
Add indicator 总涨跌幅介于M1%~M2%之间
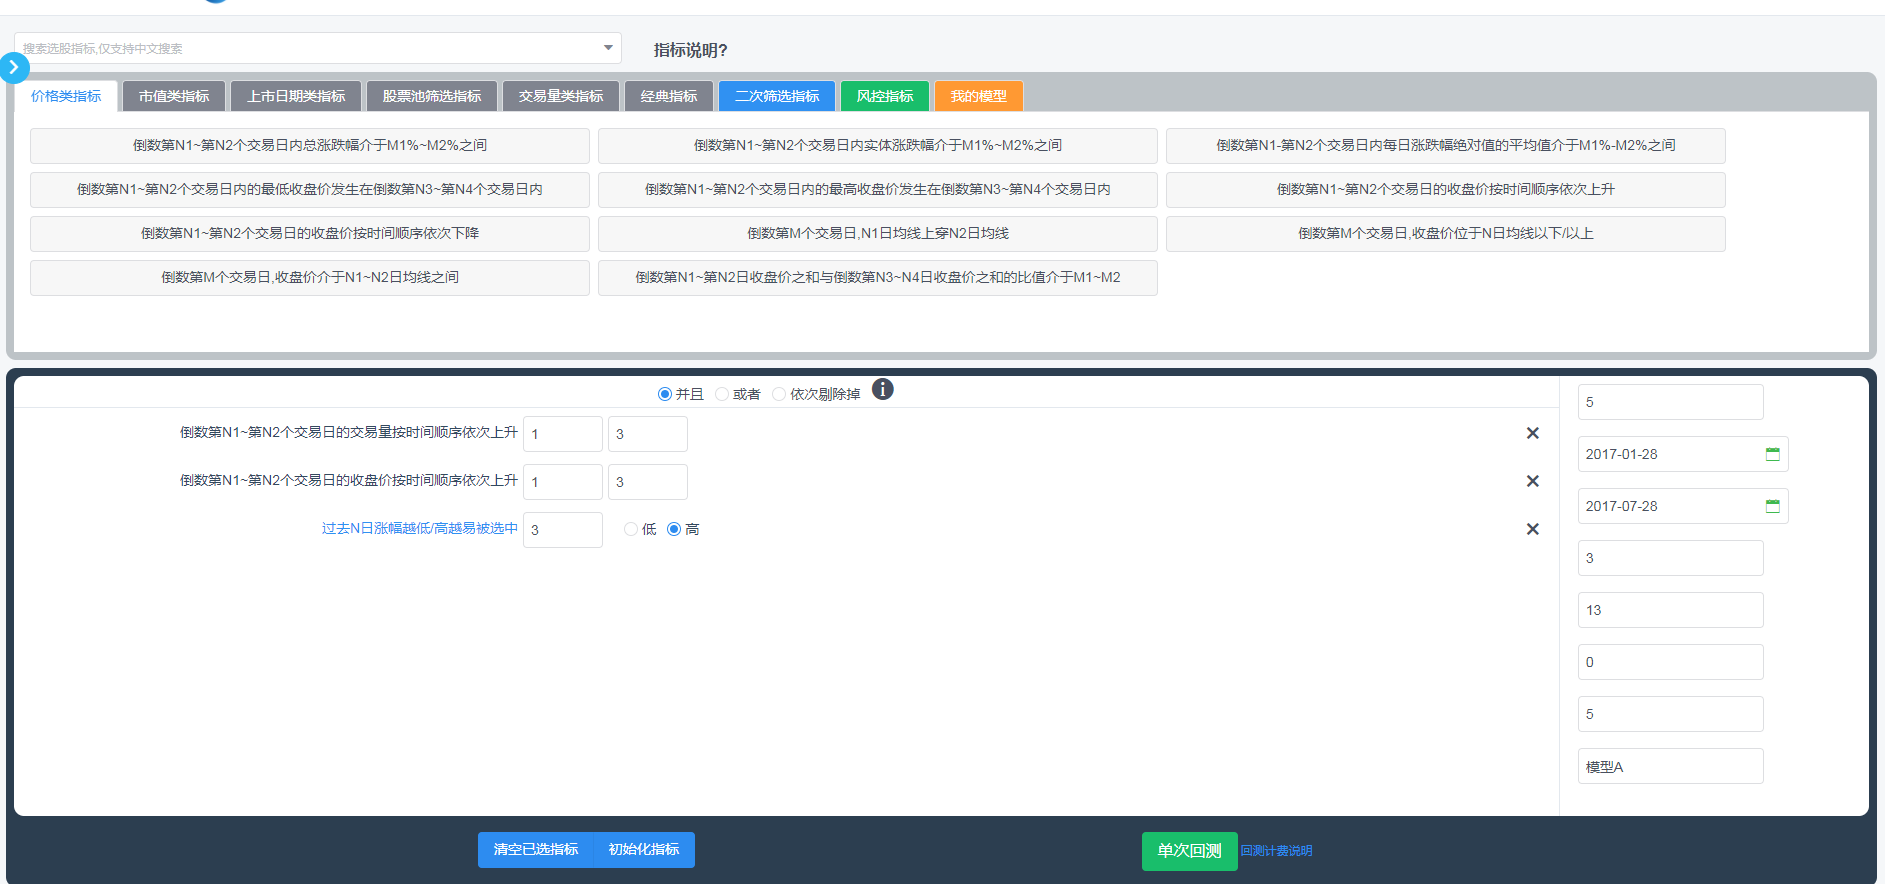(310, 146)
